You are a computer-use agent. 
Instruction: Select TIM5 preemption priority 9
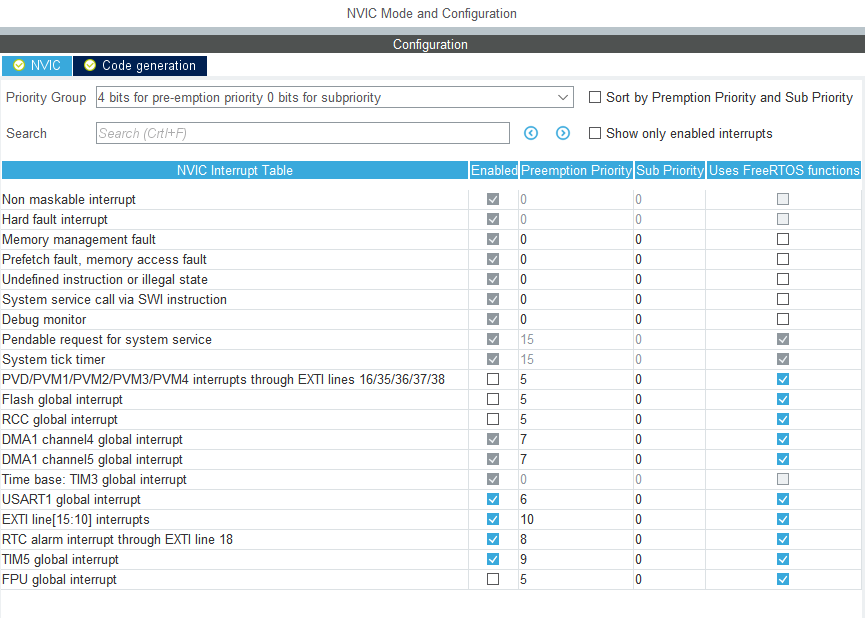click(576, 559)
